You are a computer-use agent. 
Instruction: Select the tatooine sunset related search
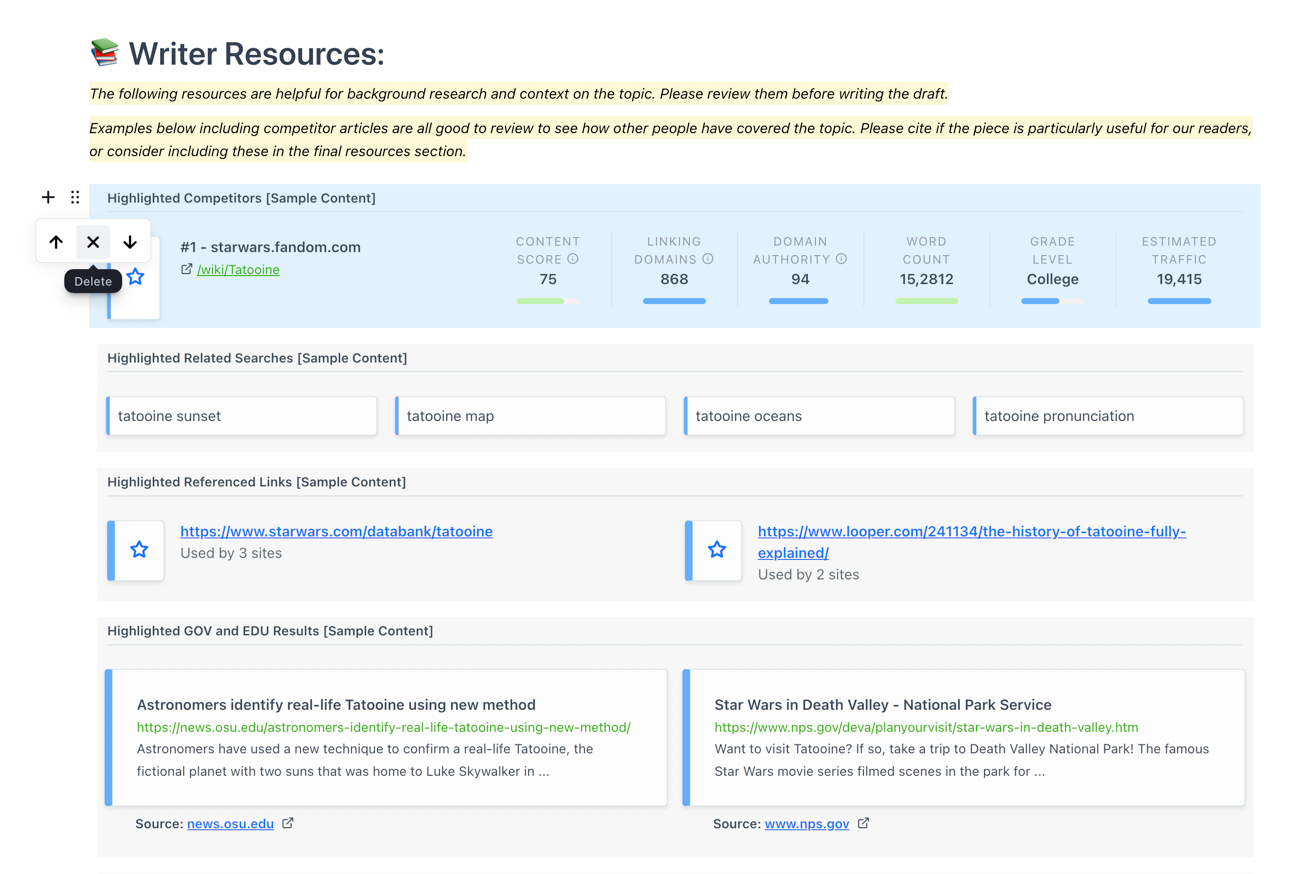coord(242,416)
